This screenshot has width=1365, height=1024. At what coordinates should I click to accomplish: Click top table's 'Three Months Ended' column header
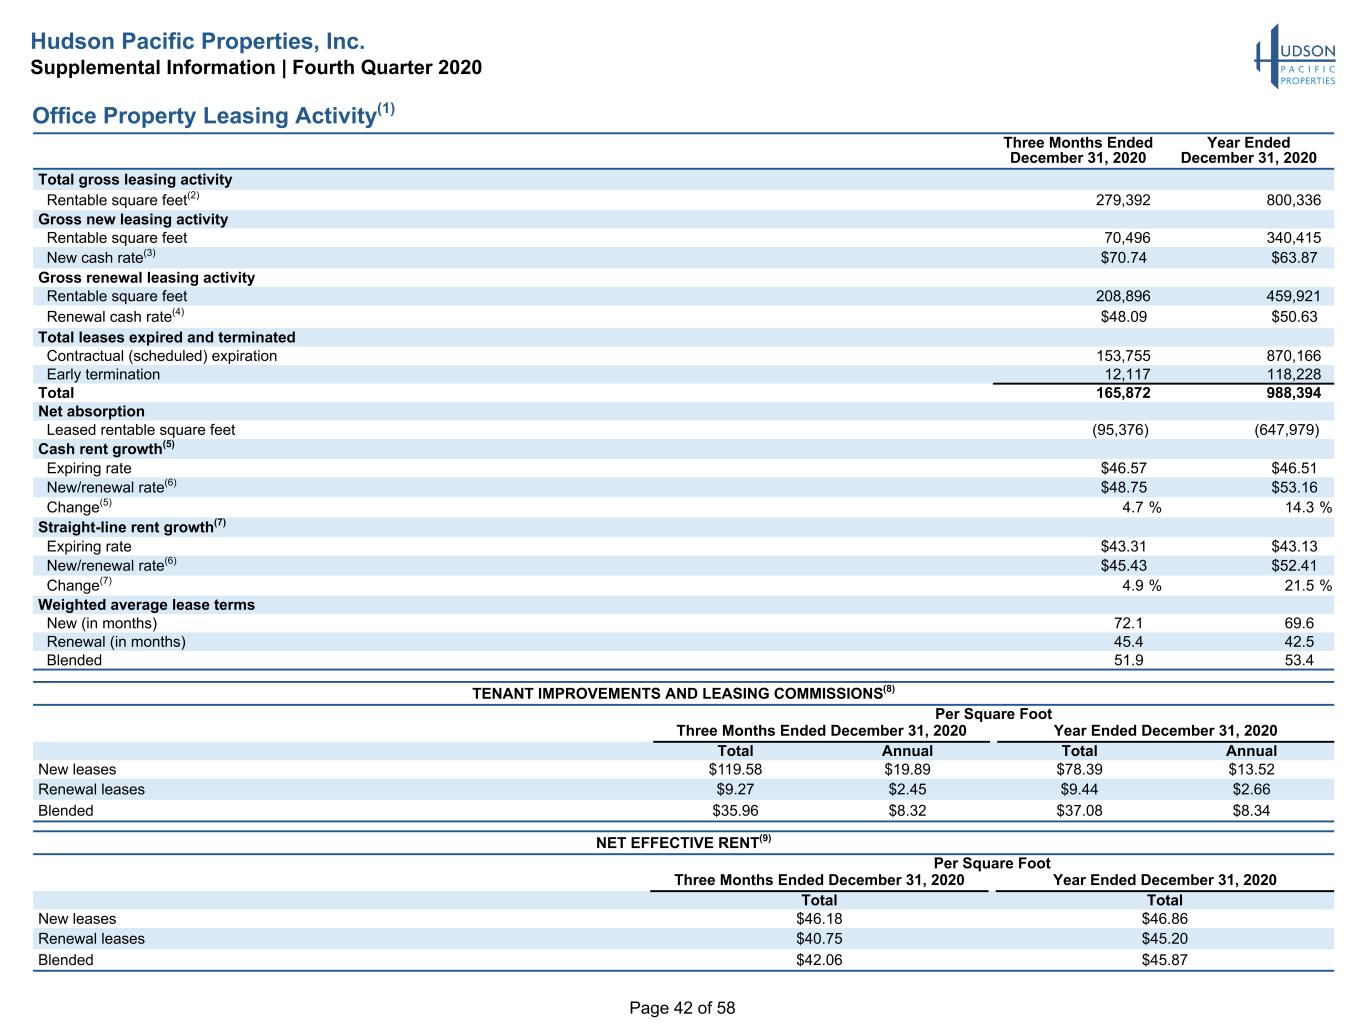pyautogui.click(x=1078, y=150)
